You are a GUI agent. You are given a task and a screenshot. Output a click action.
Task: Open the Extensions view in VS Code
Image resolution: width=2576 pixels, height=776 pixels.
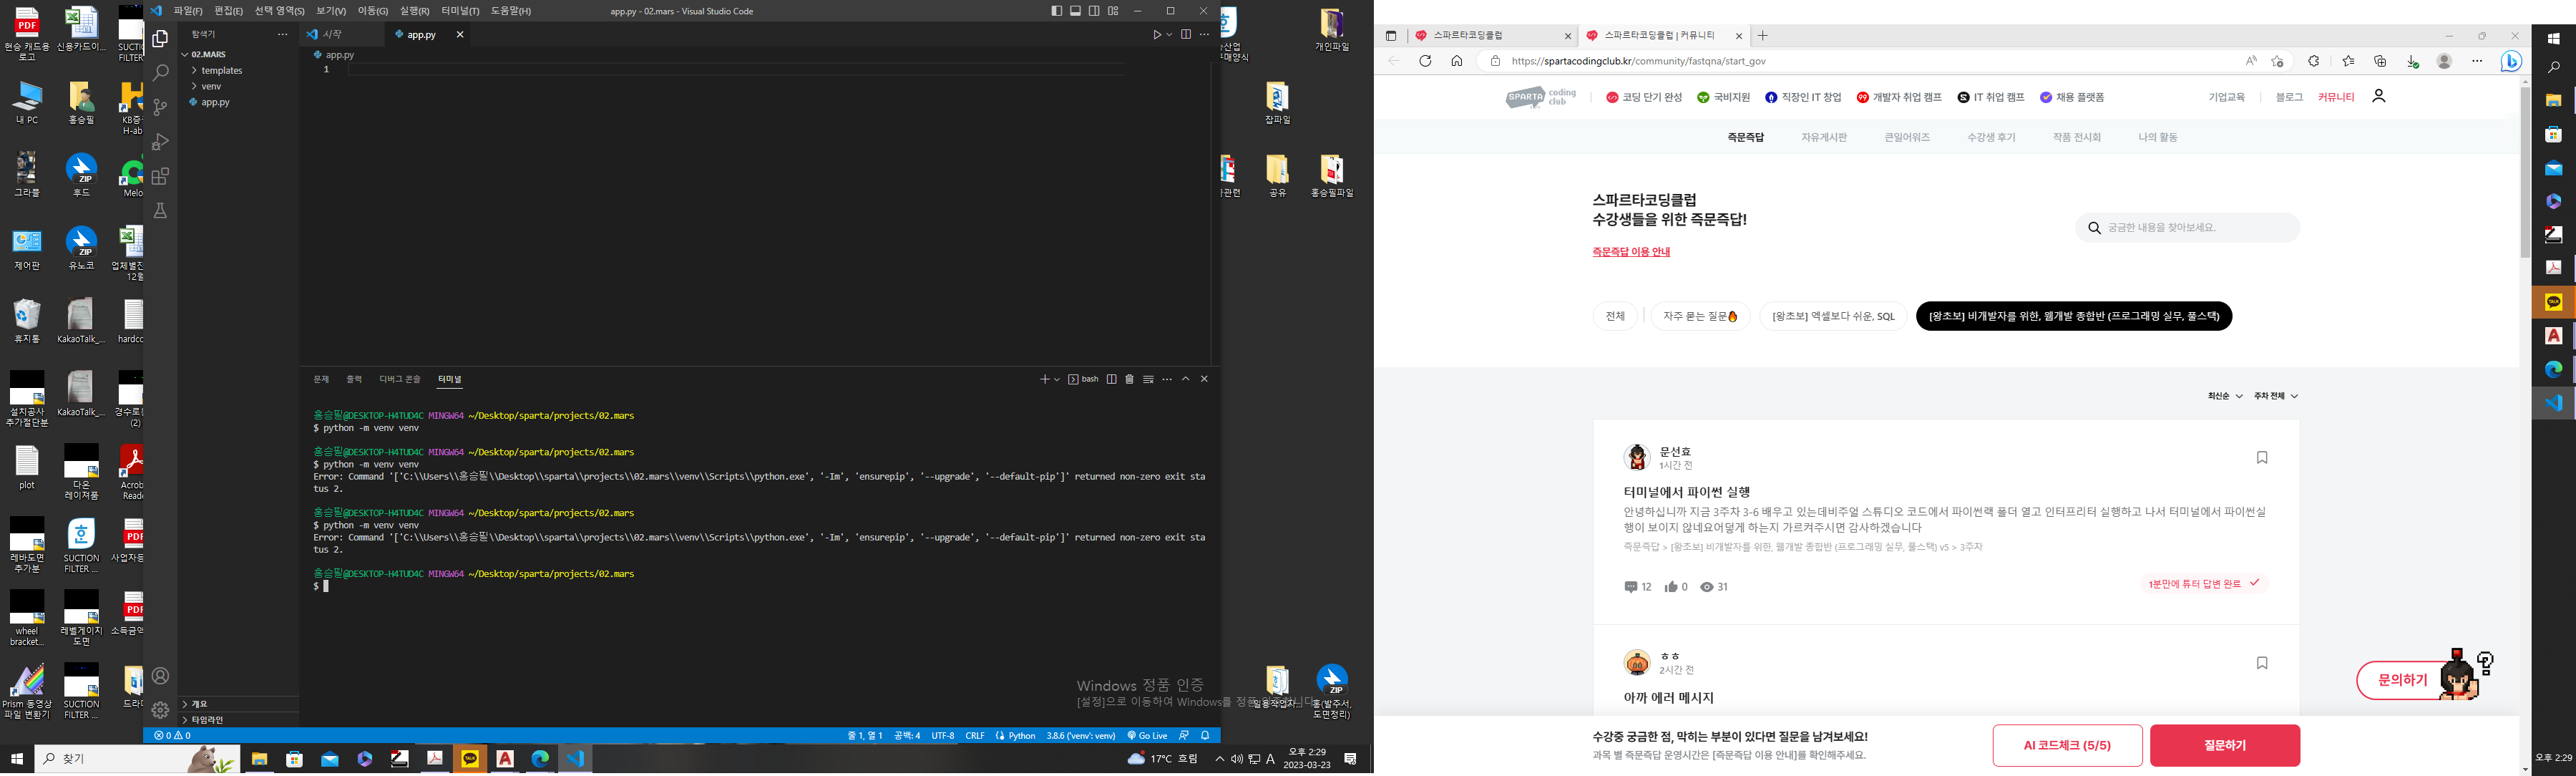coord(160,176)
